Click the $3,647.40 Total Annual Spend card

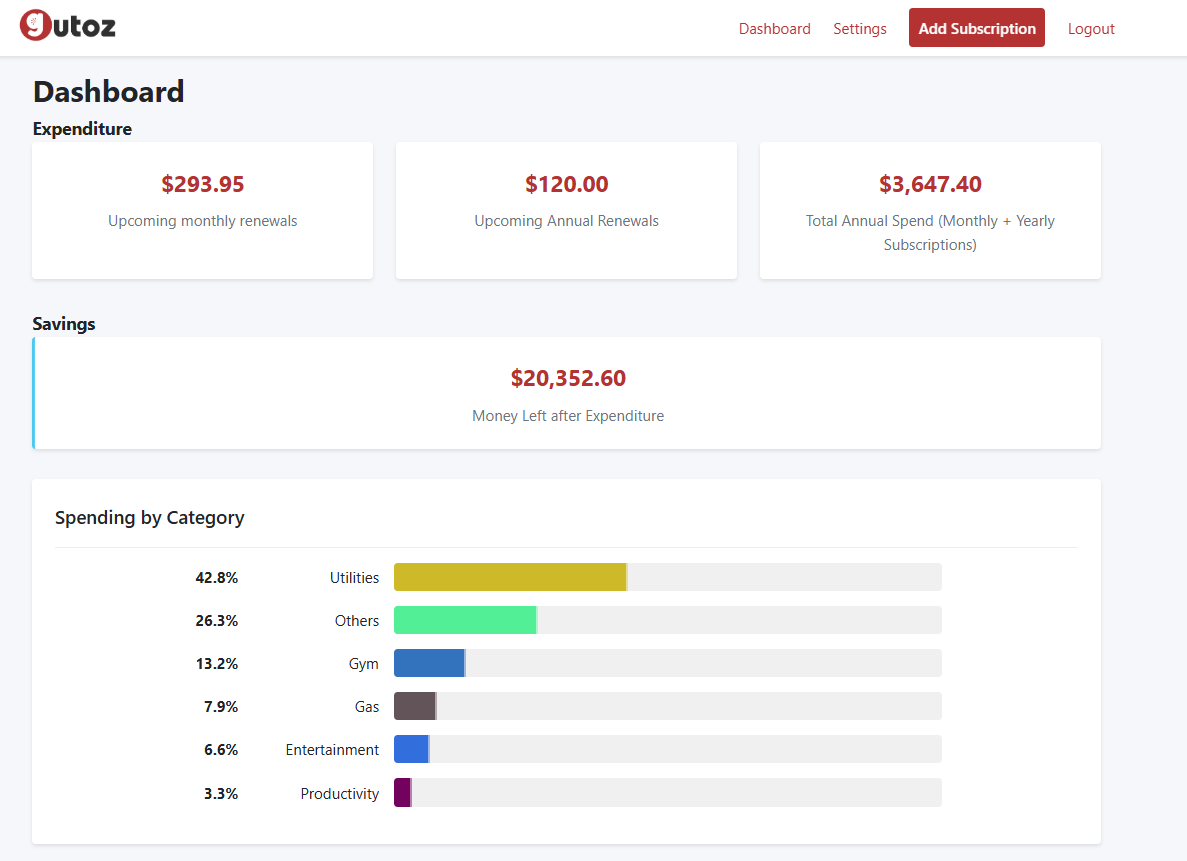(x=930, y=210)
